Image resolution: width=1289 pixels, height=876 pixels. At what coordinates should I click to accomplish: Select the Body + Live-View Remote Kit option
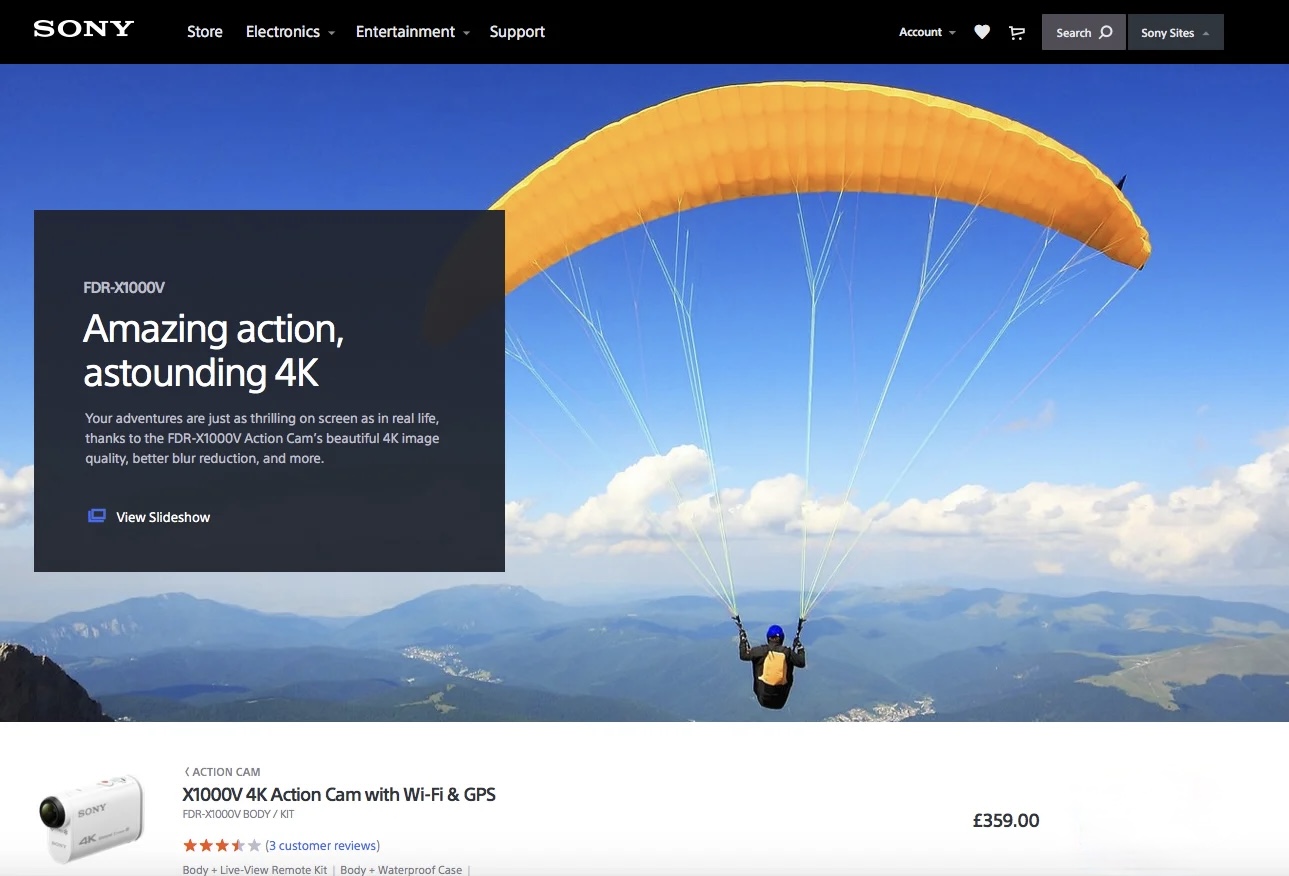(x=255, y=870)
